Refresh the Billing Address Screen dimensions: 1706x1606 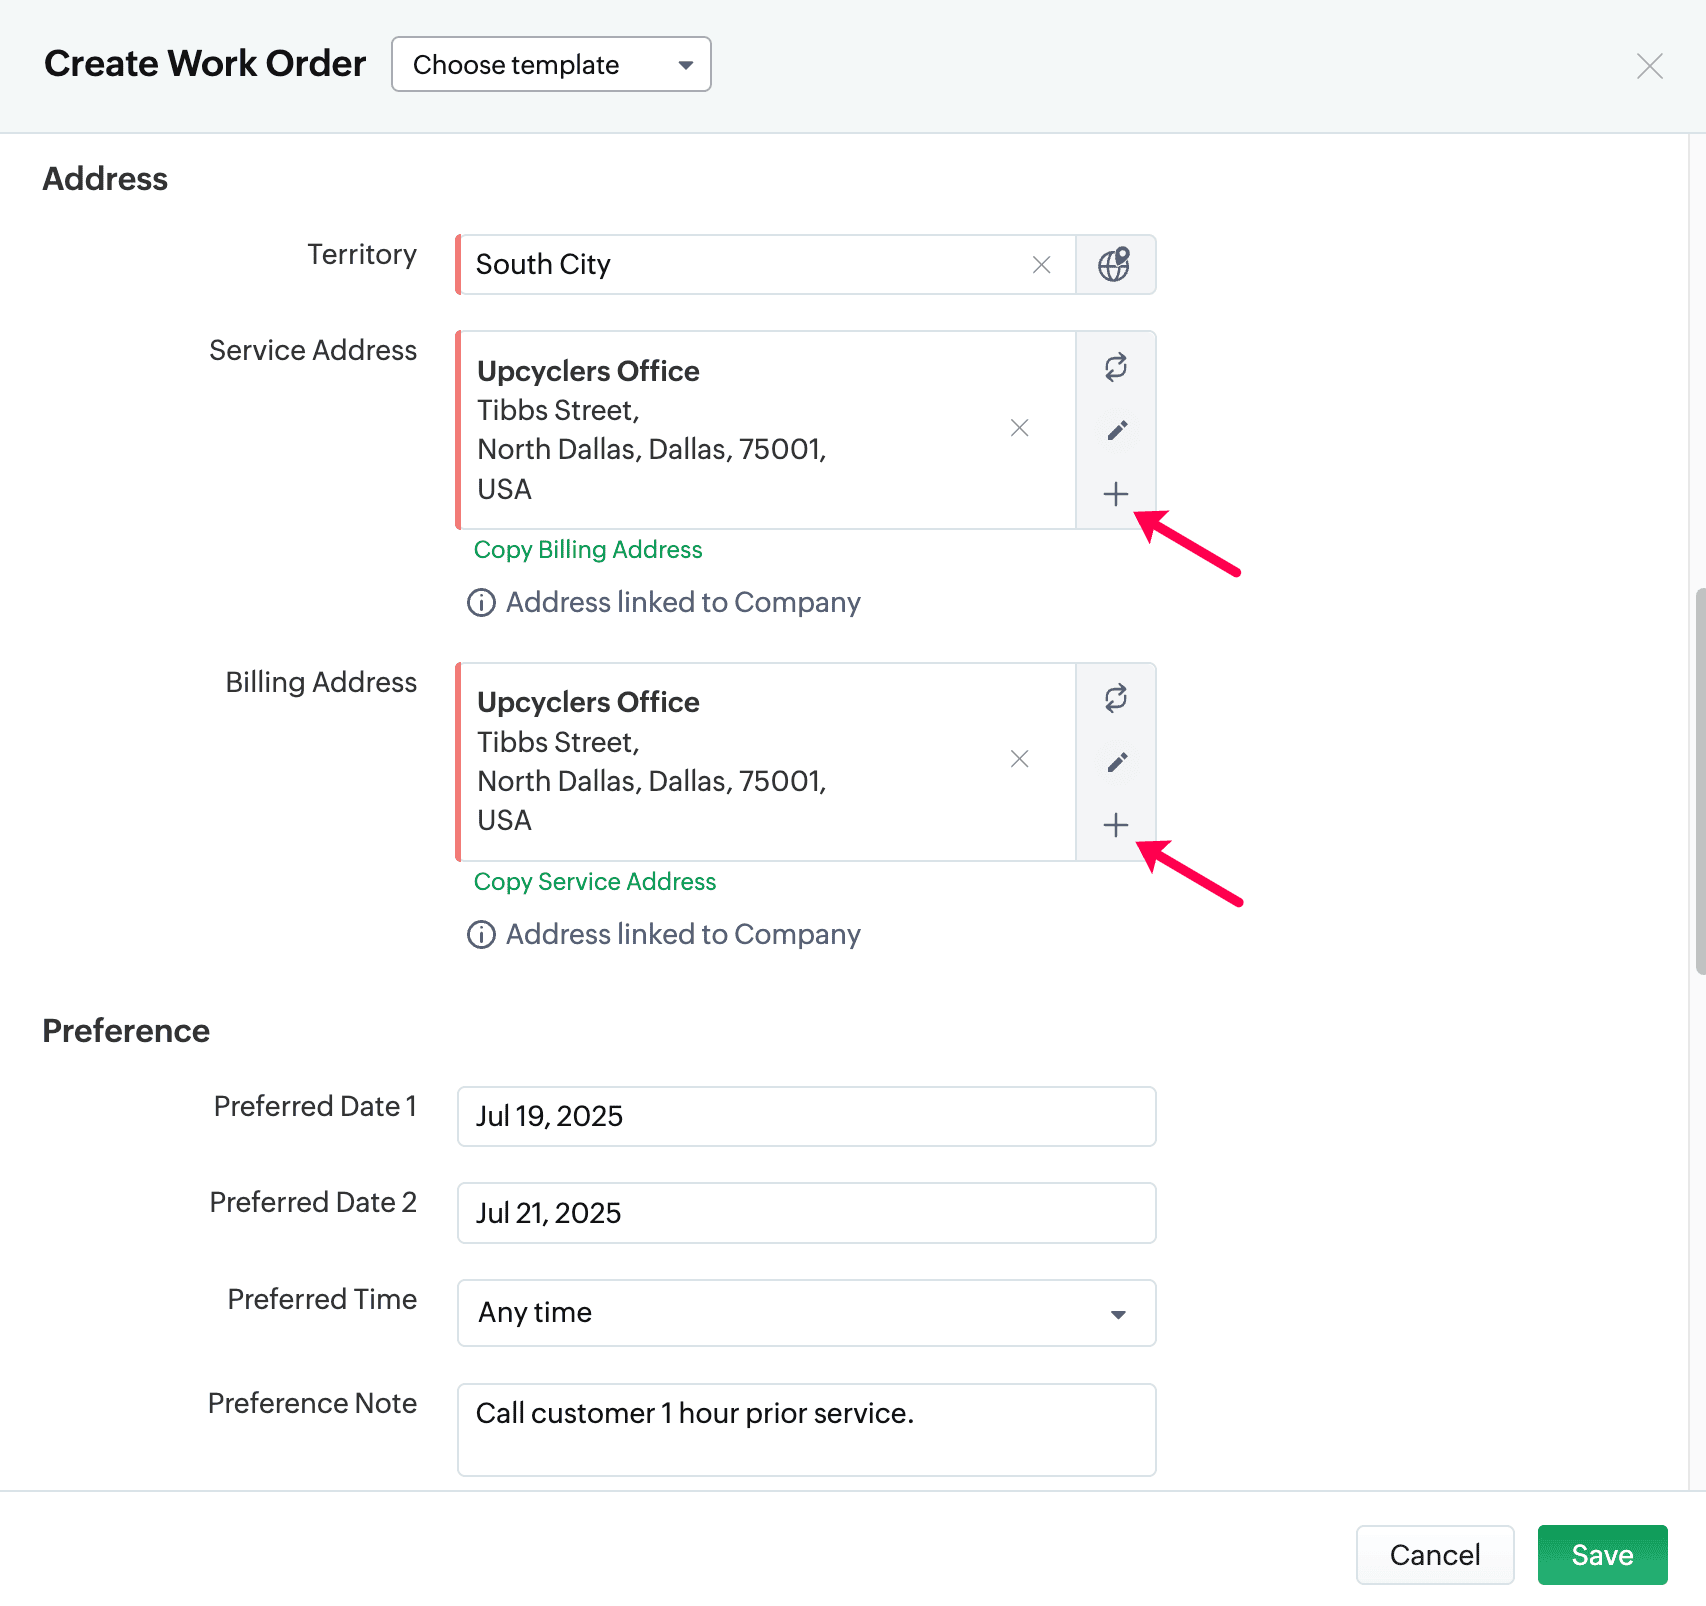pyautogui.click(x=1116, y=698)
